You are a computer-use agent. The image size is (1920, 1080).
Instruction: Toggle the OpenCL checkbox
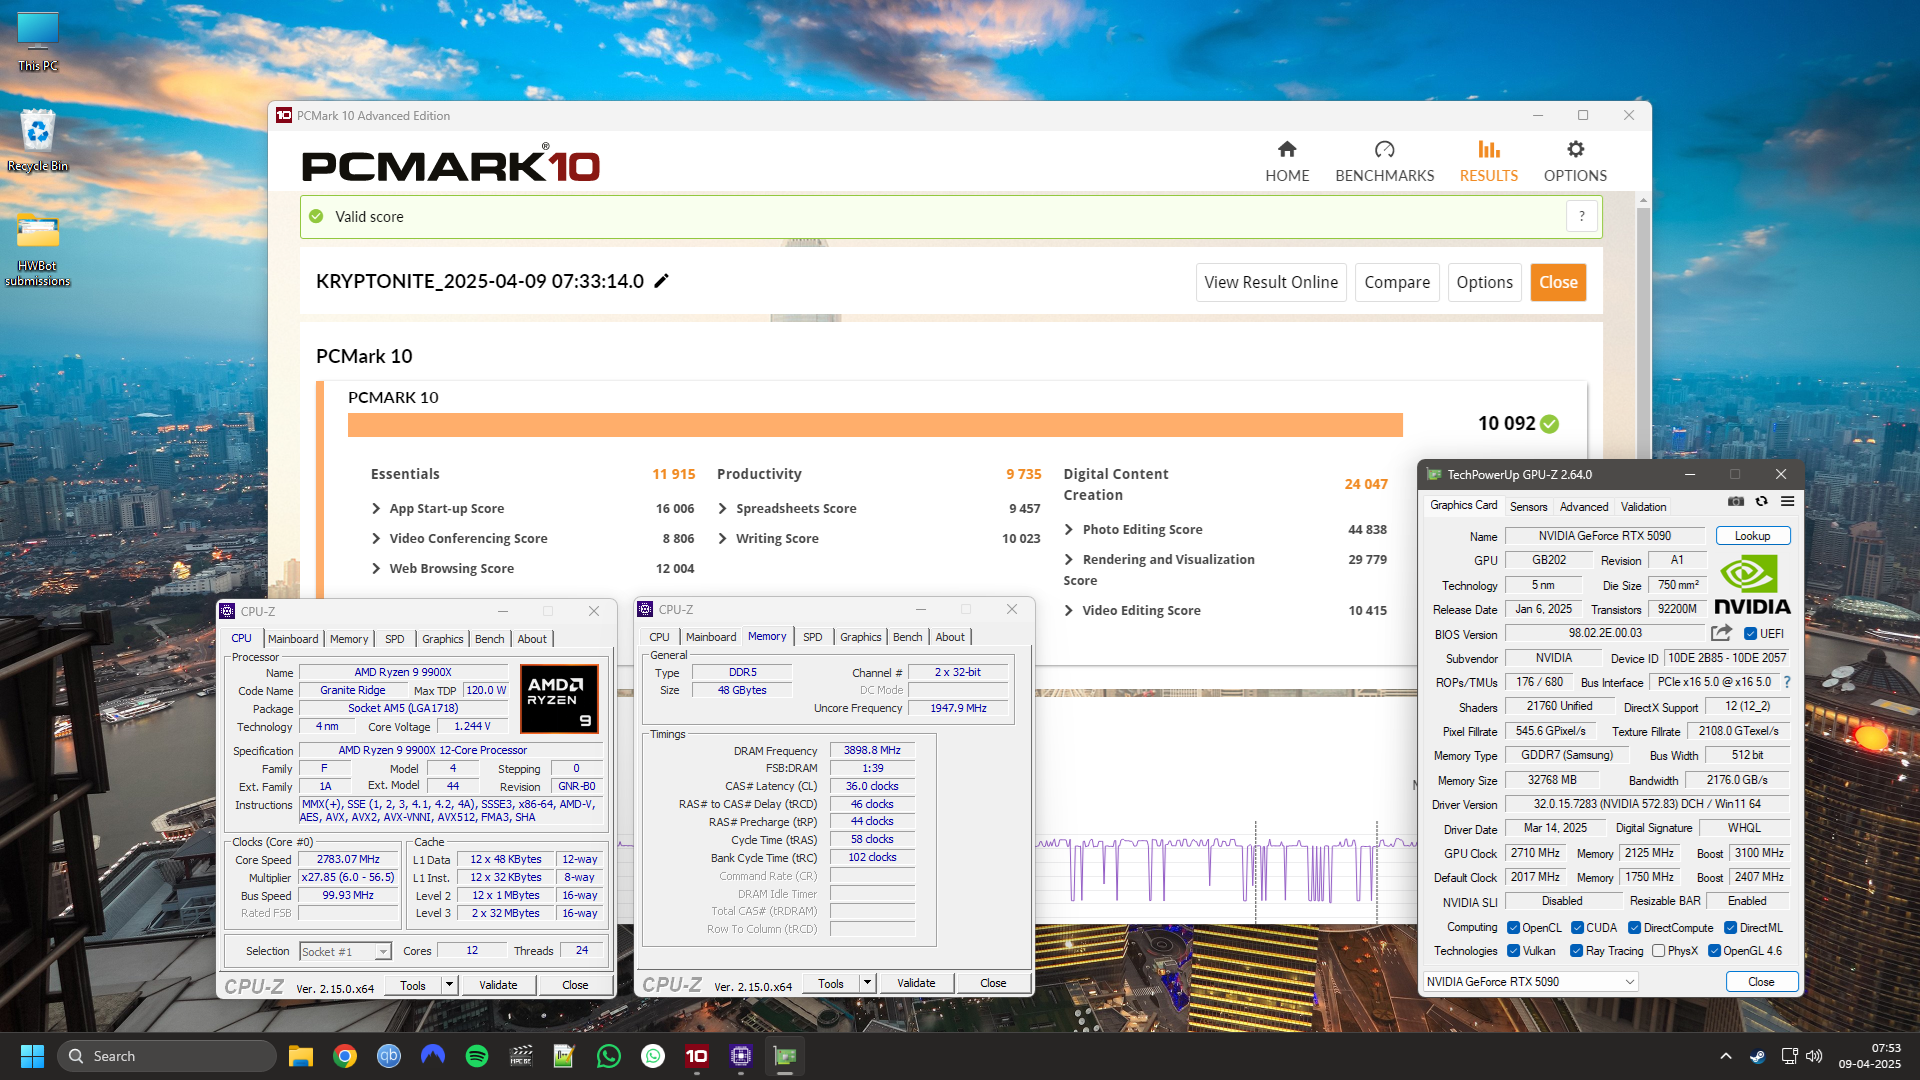1514,927
